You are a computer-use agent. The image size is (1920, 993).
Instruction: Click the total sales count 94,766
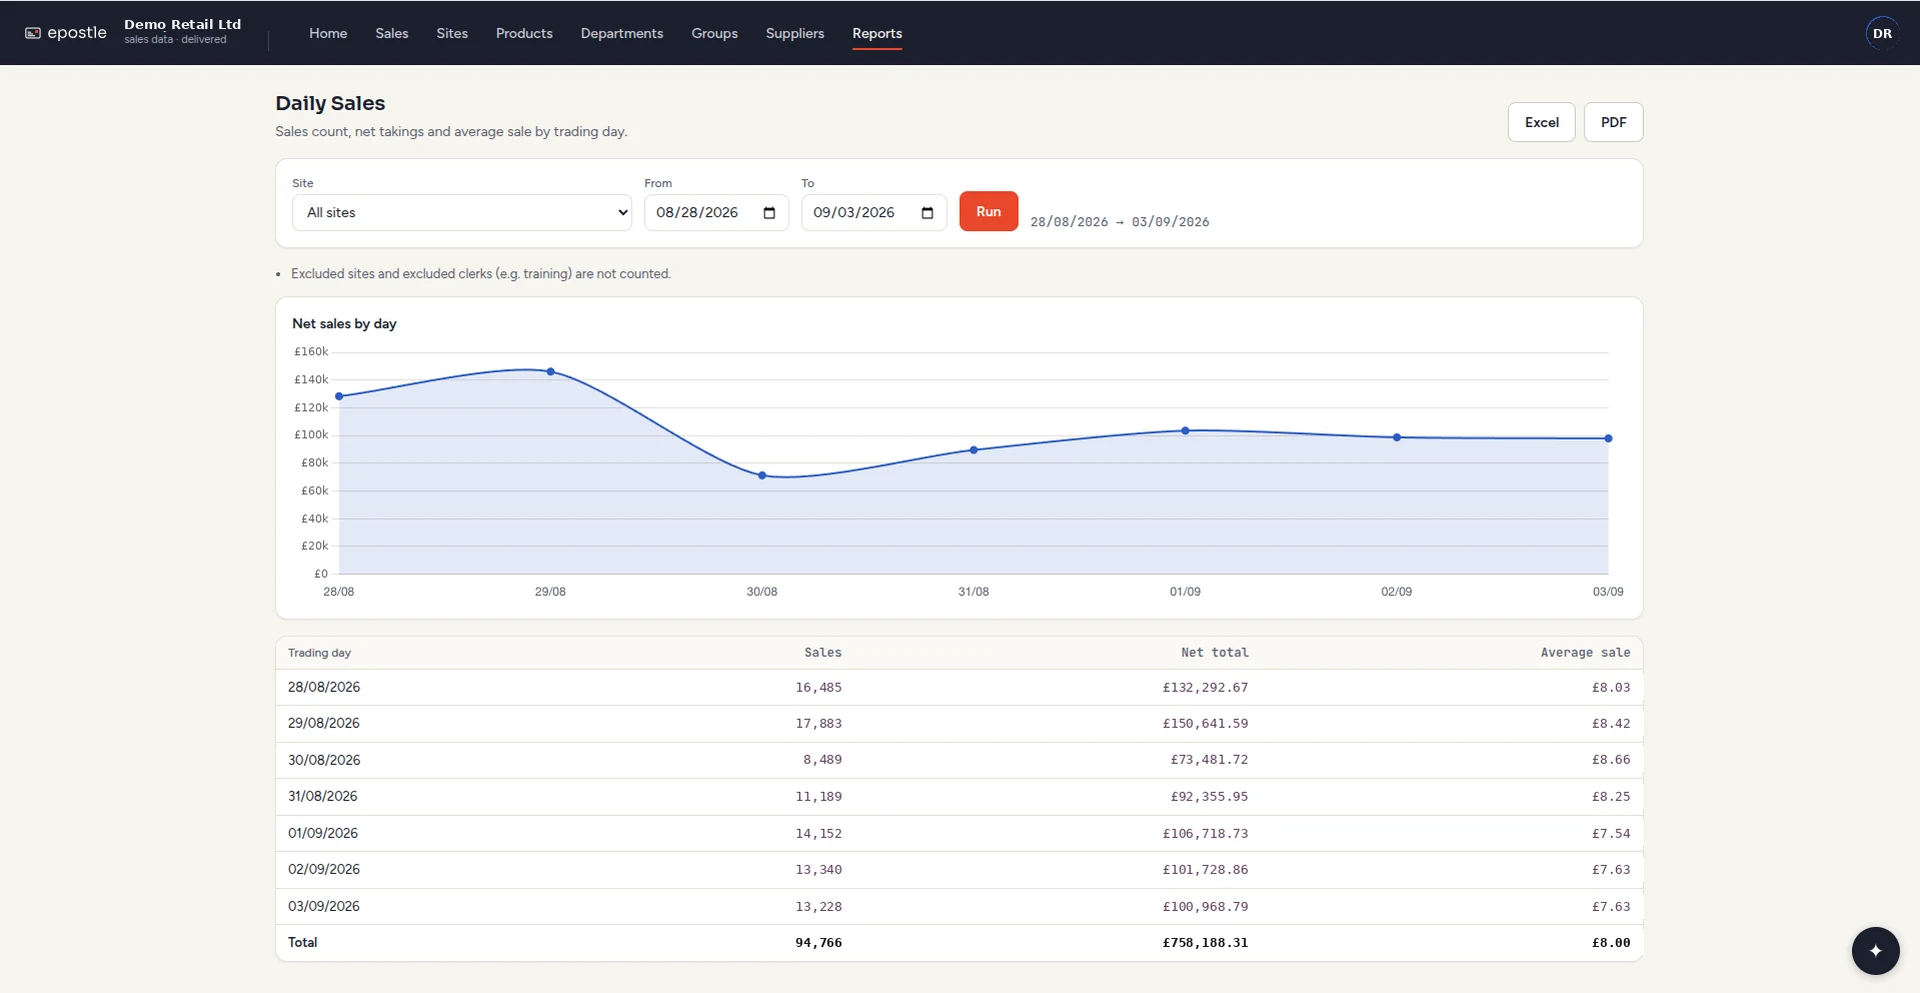(x=818, y=942)
